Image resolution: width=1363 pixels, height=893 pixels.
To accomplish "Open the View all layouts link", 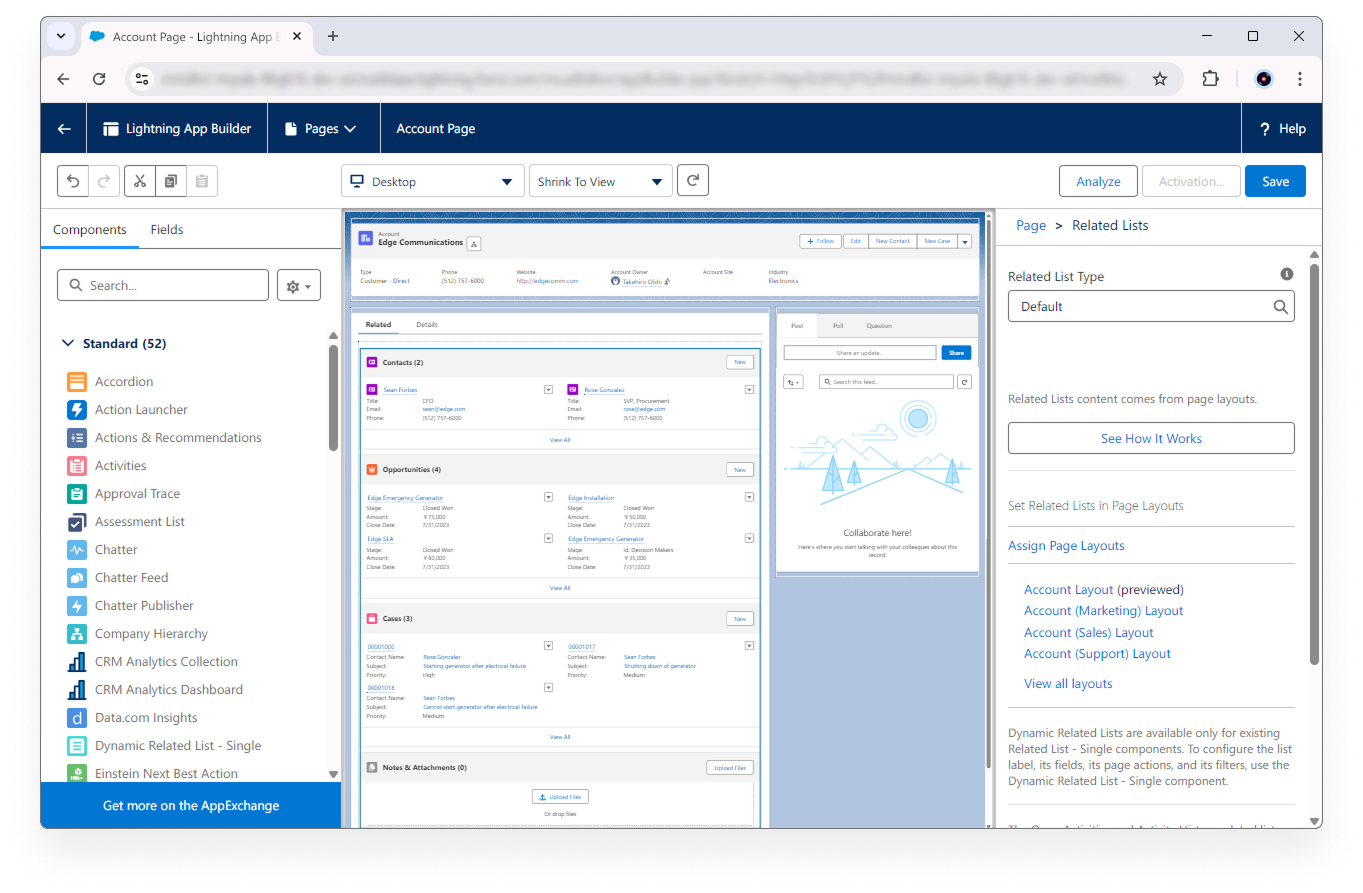I will [x=1068, y=683].
